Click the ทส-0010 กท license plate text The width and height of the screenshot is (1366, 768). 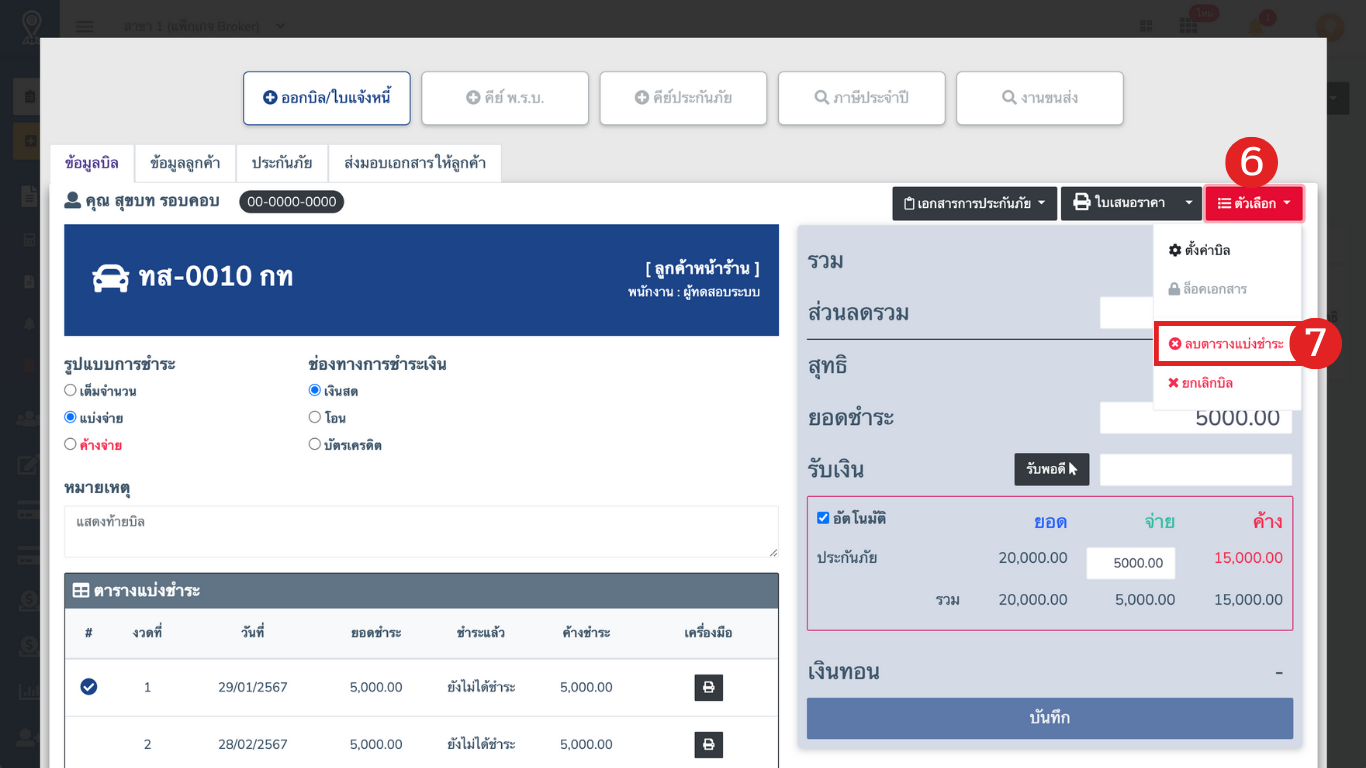[x=216, y=277]
